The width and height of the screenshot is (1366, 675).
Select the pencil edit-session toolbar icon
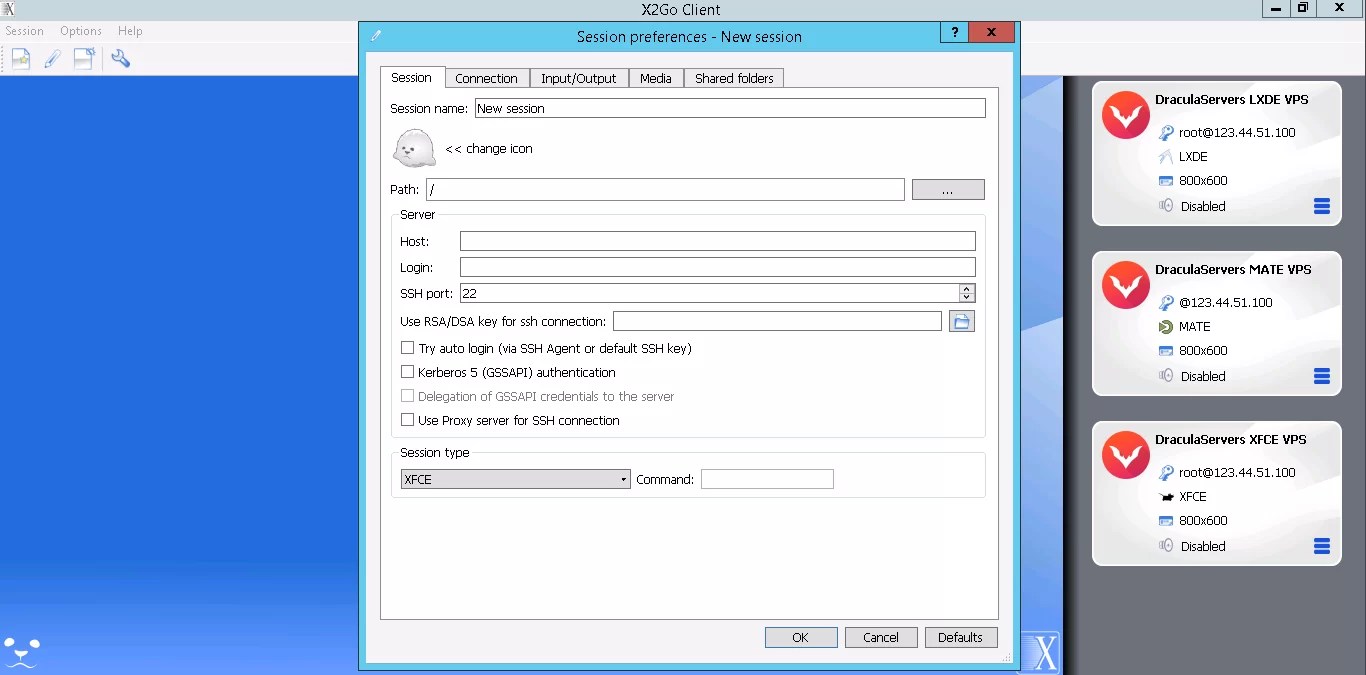(52, 58)
